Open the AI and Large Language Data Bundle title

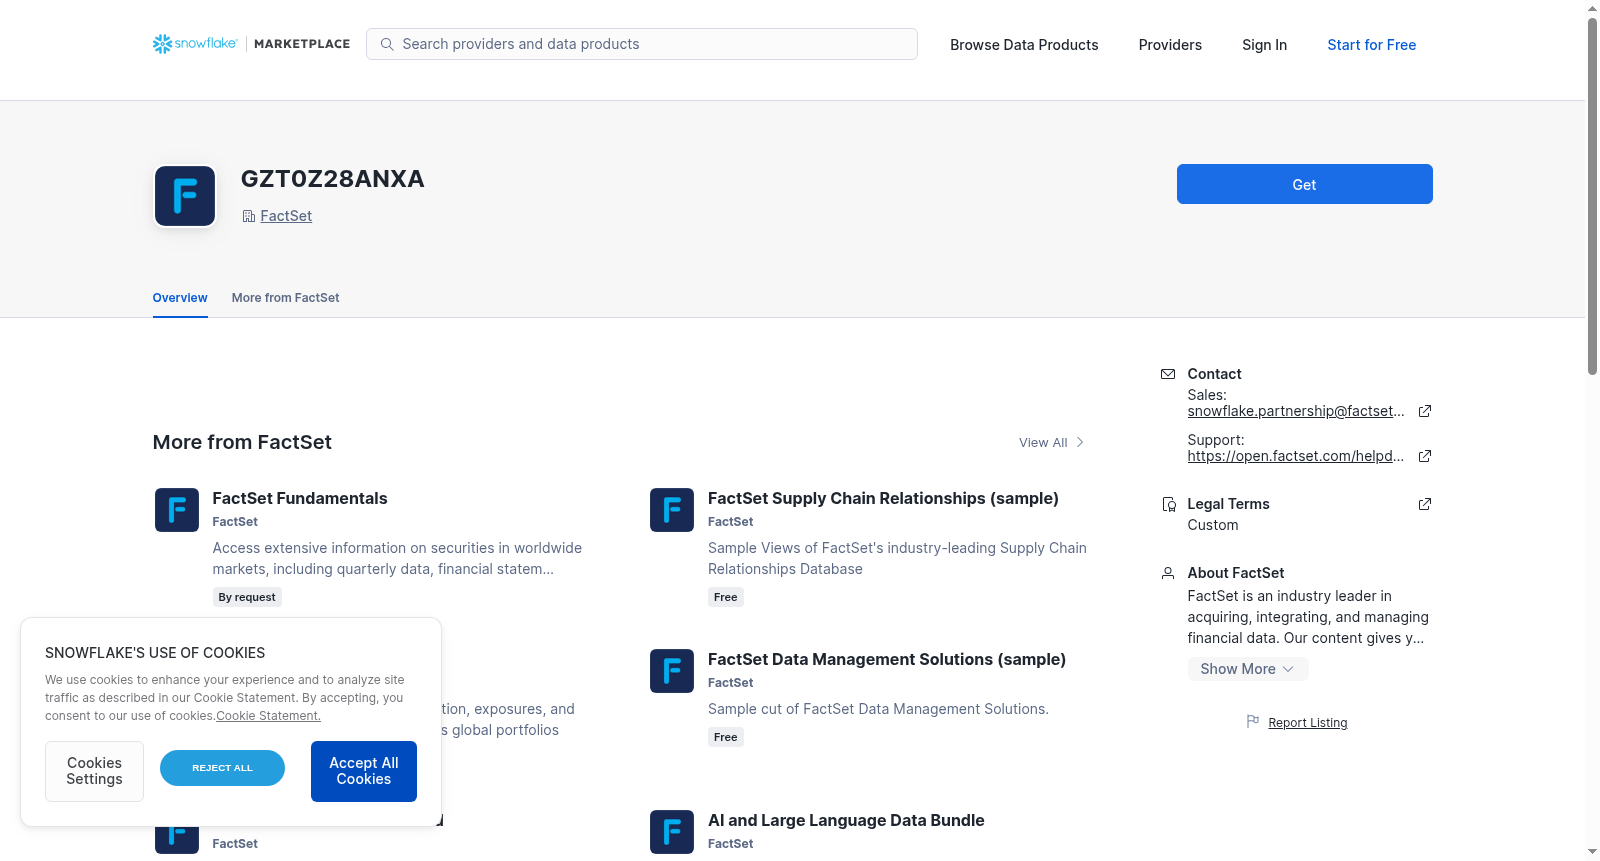(846, 820)
